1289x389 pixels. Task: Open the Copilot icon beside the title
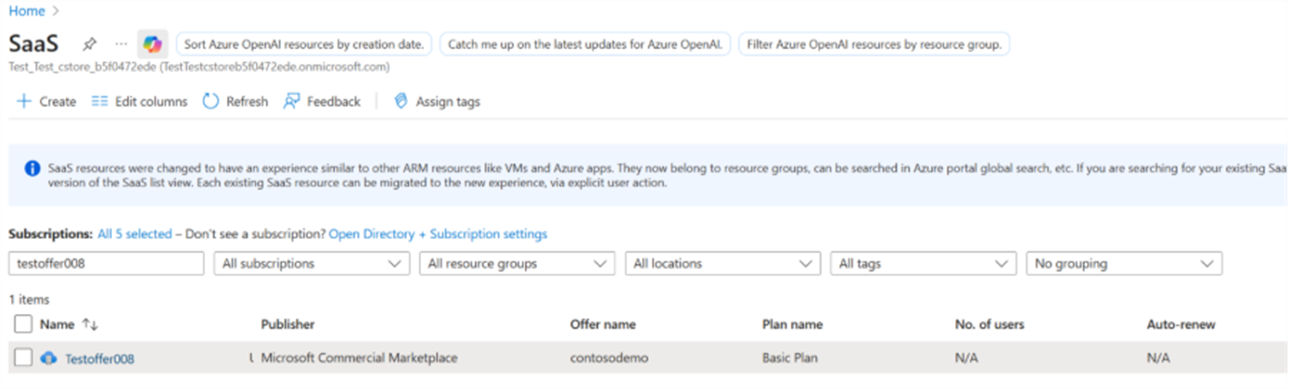(x=152, y=45)
